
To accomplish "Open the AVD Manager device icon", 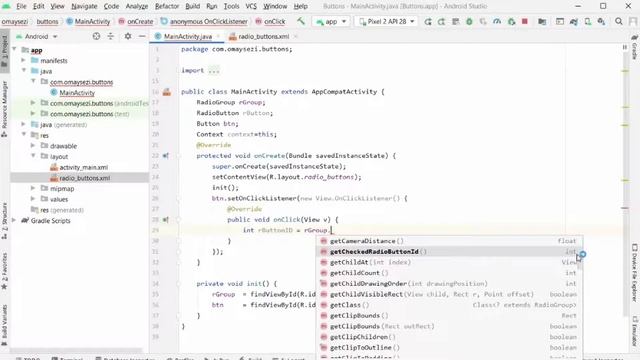I will 587,22.
